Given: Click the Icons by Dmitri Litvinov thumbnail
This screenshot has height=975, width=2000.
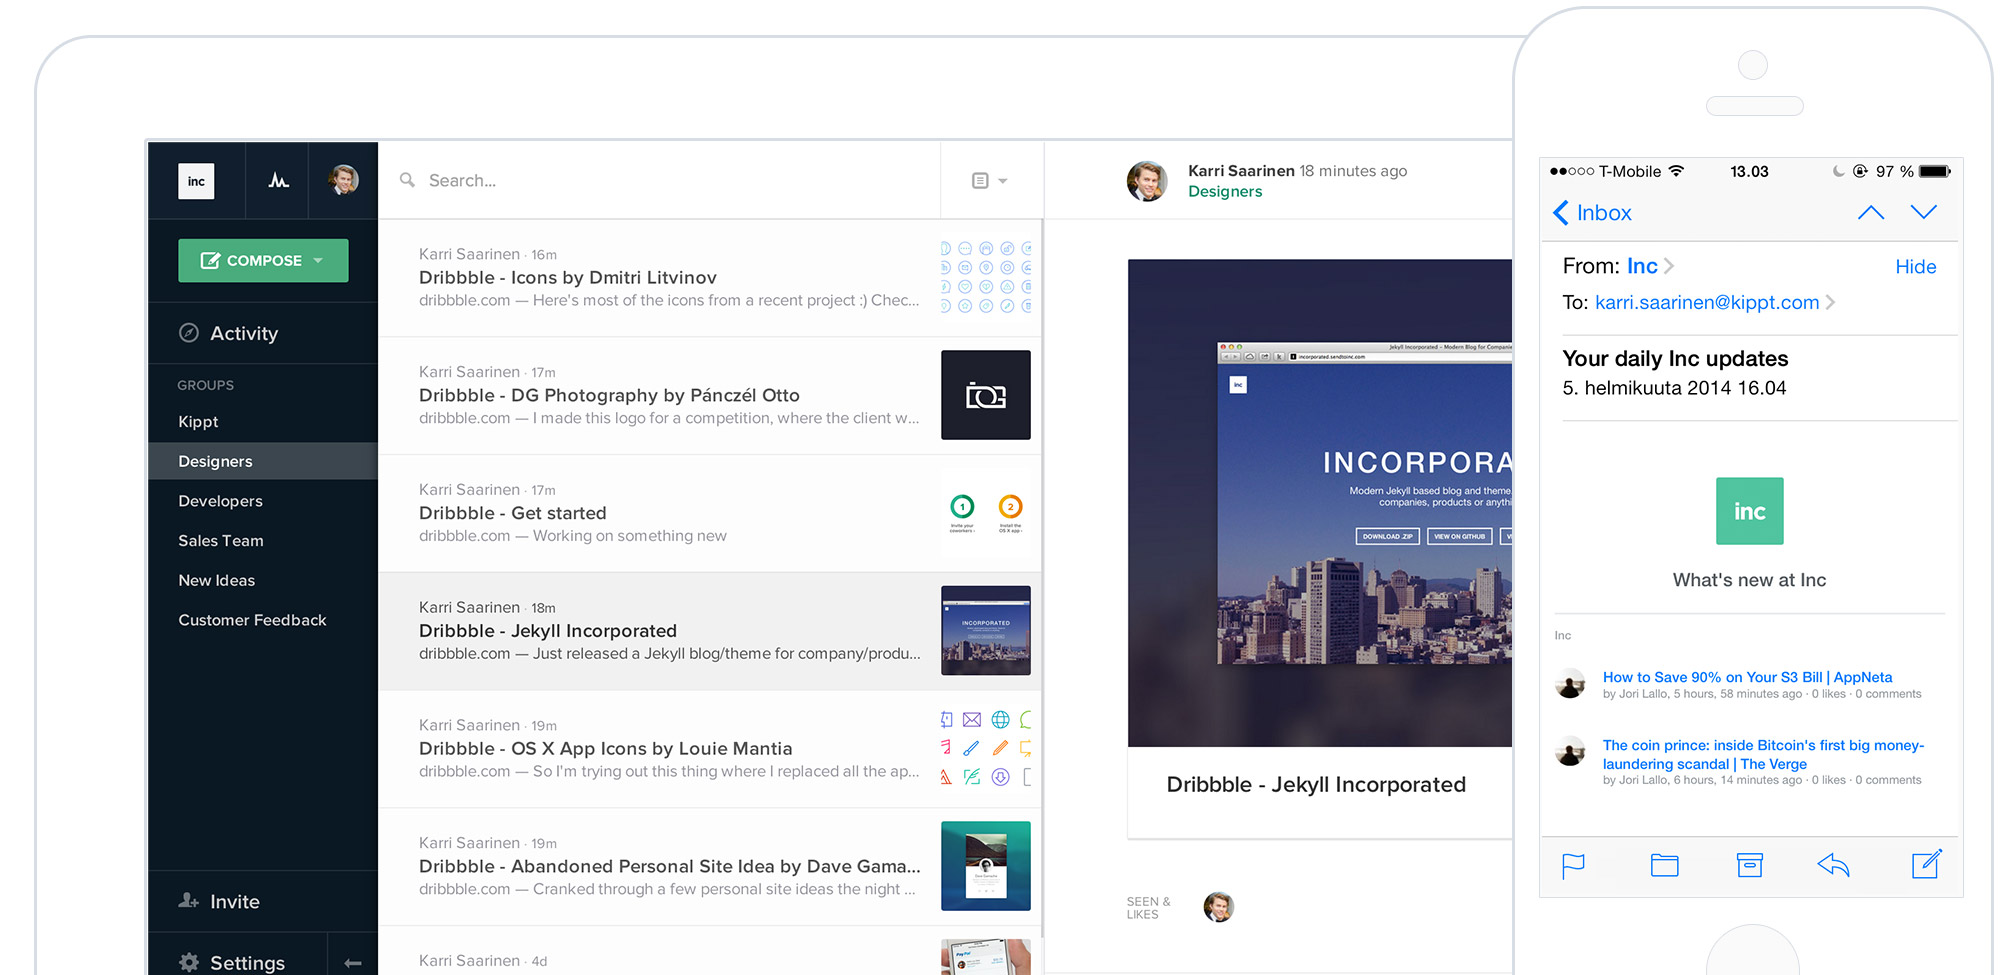Looking at the screenshot, I should [985, 277].
